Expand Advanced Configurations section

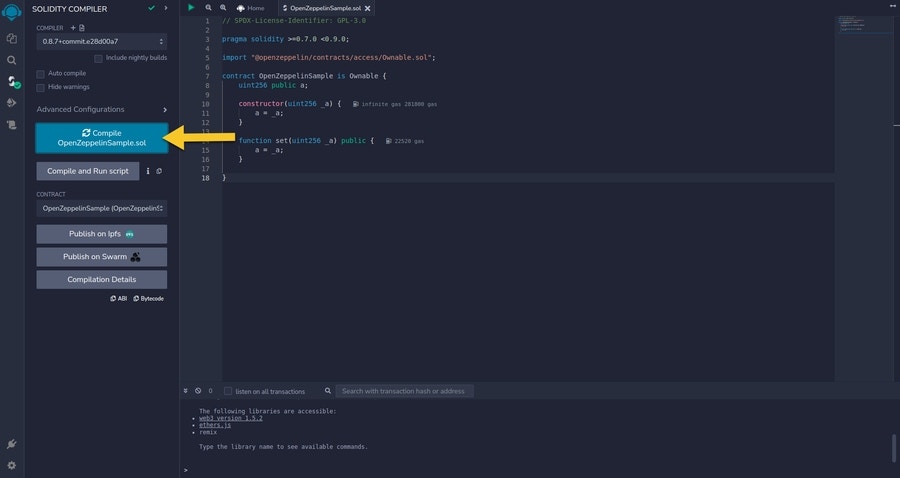[x=102, y=109]
